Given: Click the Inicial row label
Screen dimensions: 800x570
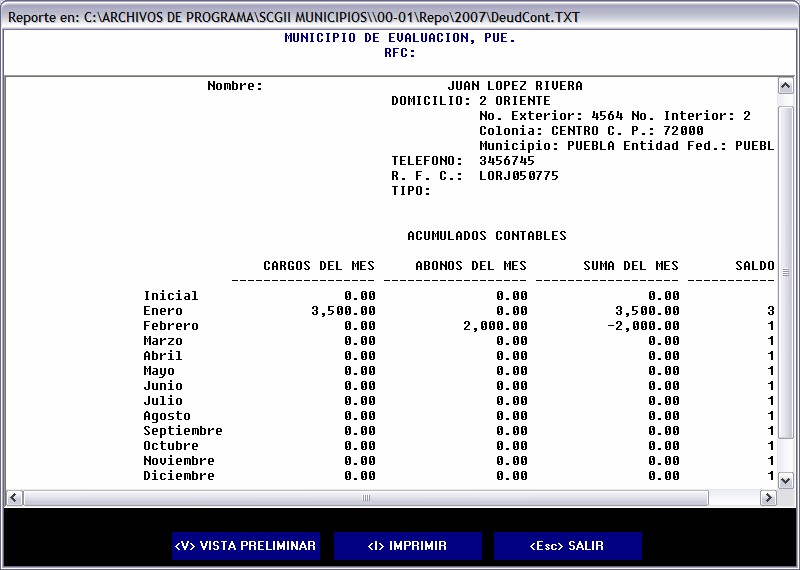Looking at the screenshot, I should pos(171,296).
